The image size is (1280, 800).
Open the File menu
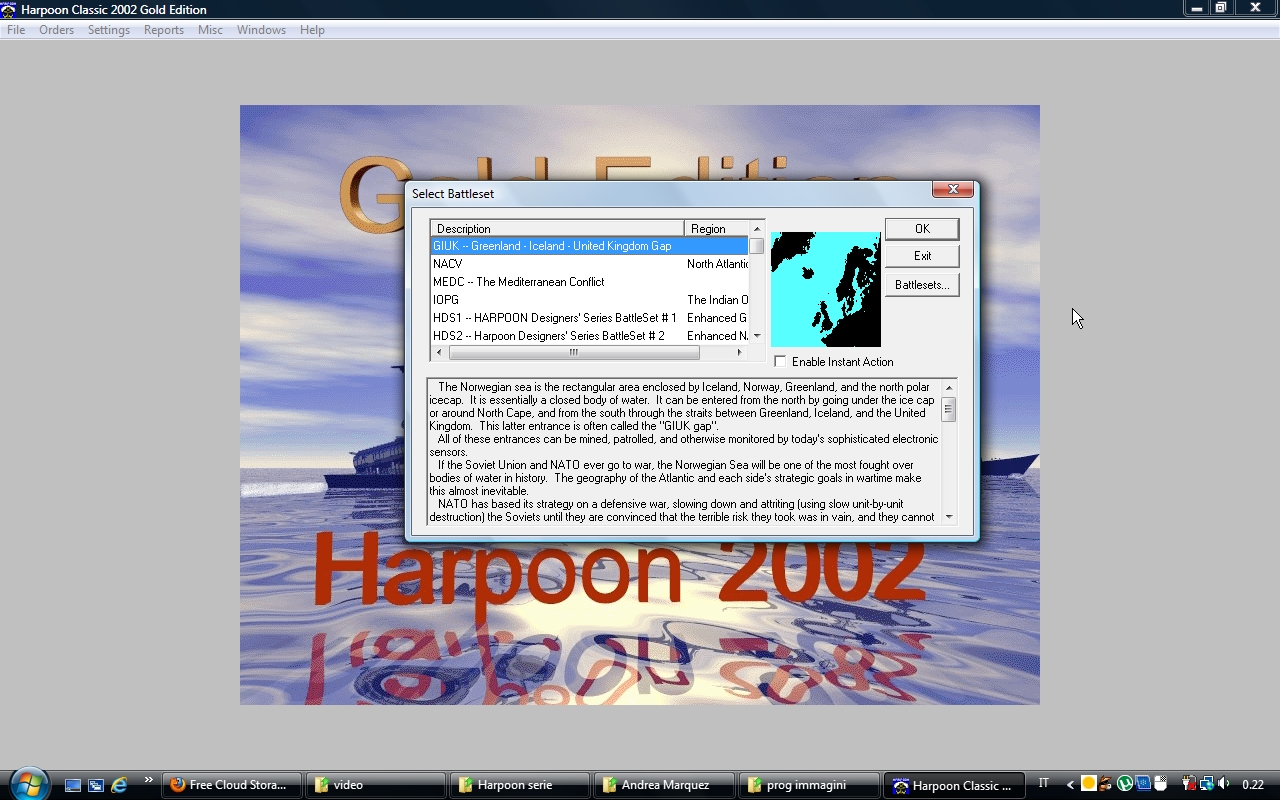tap(16, 30)
